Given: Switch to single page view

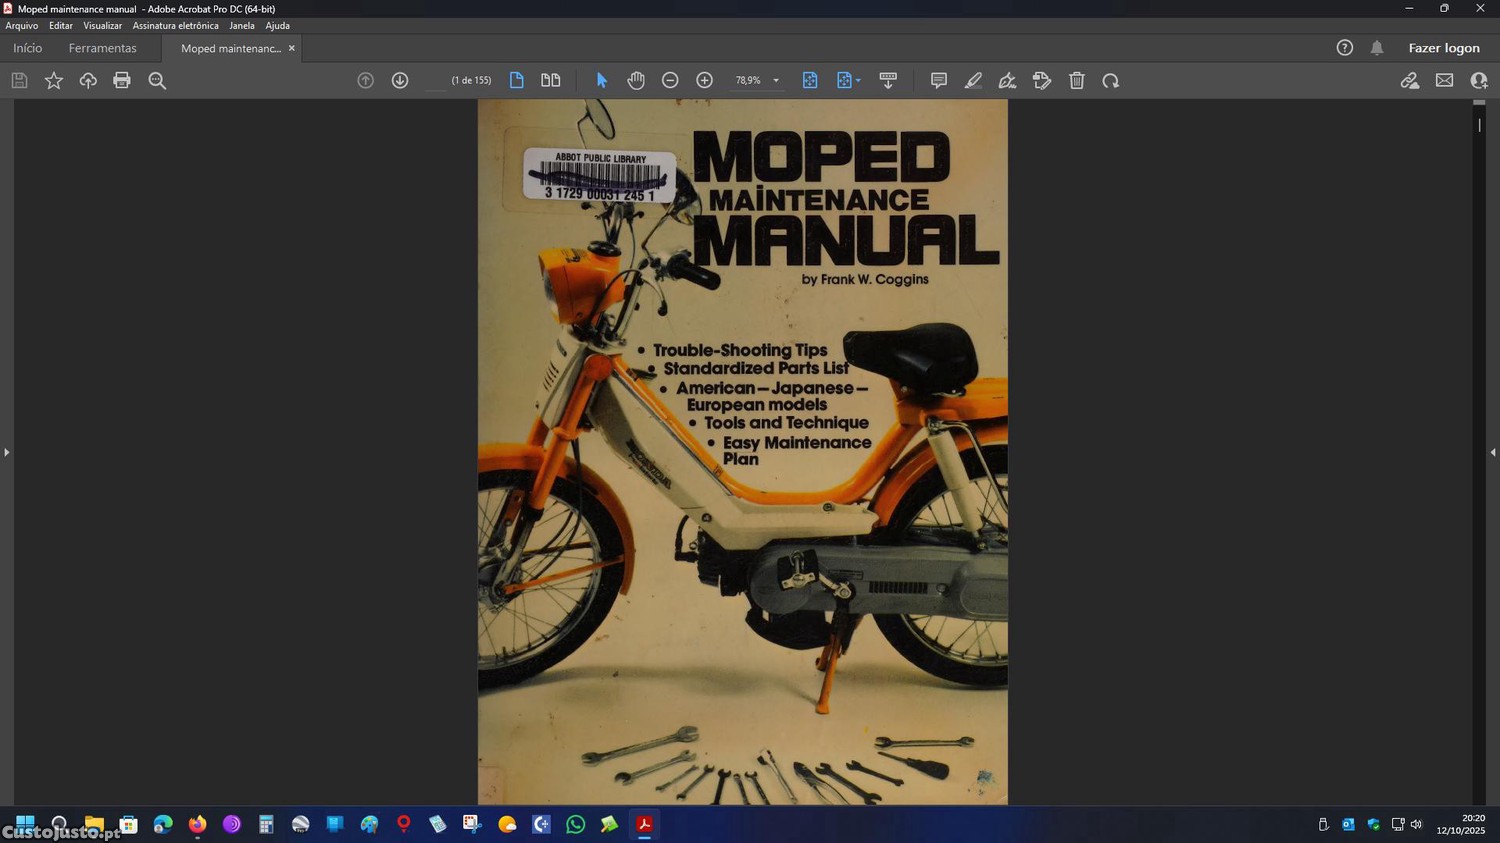Looking at the screenshot, I should [516, 81].
